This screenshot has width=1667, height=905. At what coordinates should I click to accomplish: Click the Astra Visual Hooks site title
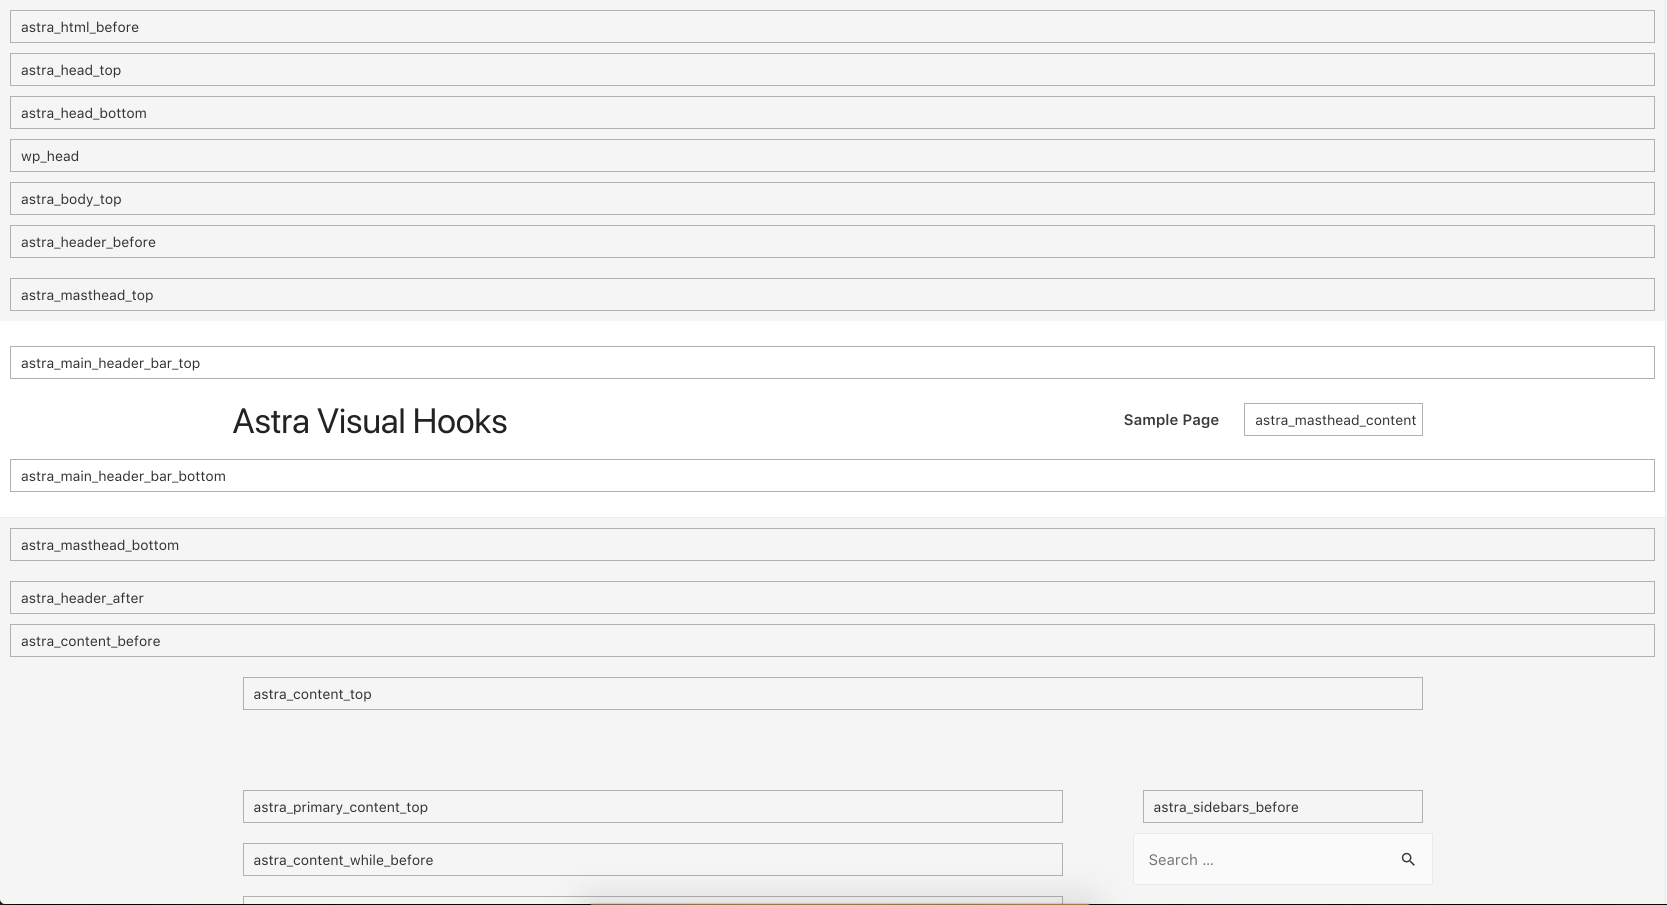pos(370,421)
